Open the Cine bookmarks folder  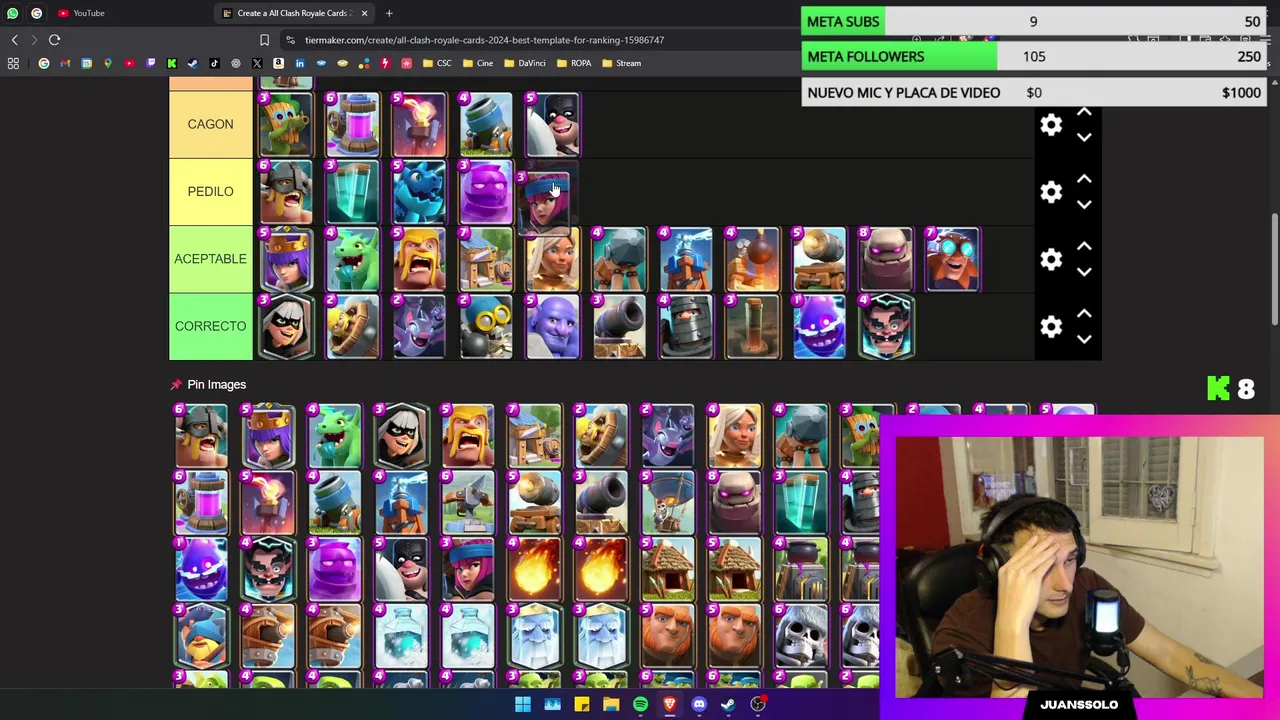477,63
